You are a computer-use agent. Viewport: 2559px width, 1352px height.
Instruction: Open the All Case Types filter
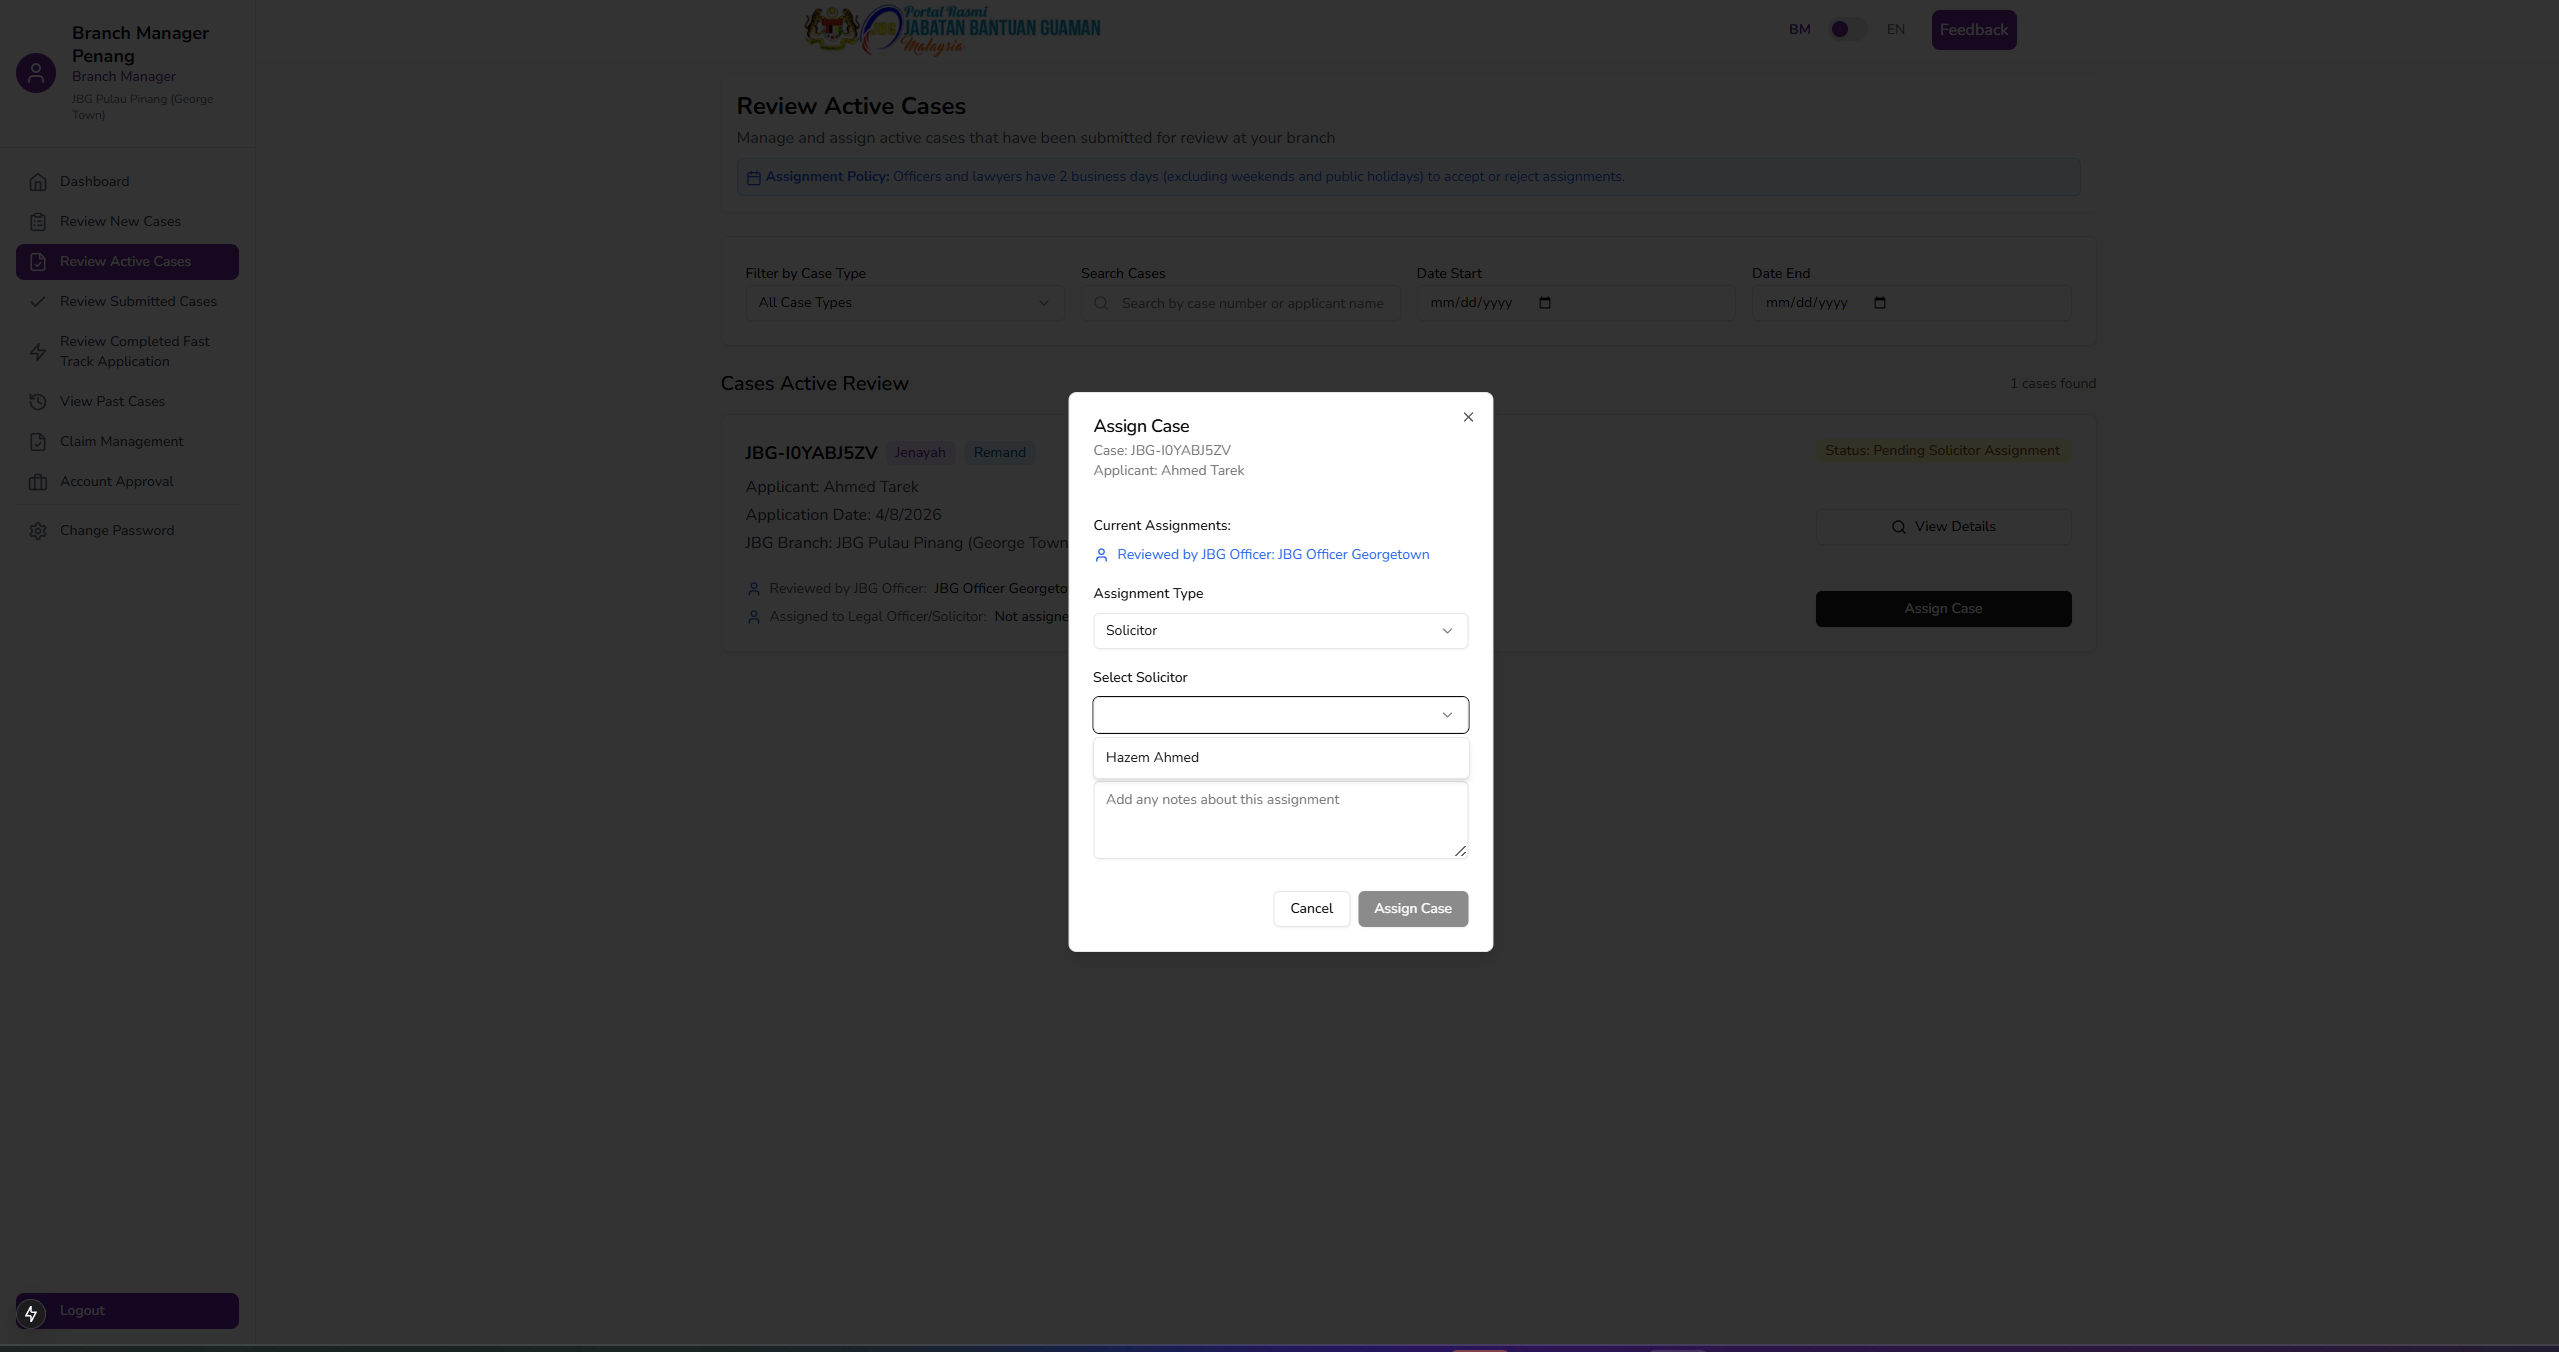pyautogui.click(x=903, y=303)
